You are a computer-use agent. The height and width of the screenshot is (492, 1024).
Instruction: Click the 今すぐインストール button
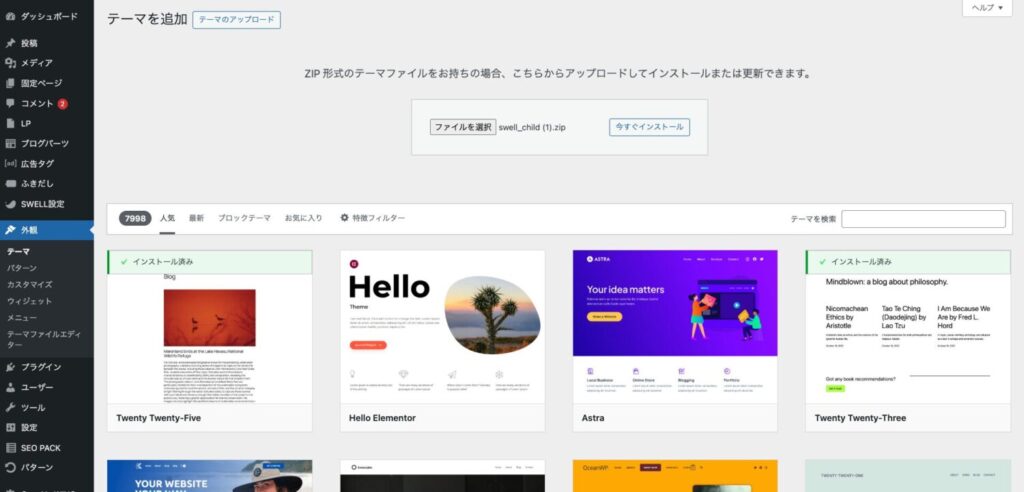[x=649, y=127]
